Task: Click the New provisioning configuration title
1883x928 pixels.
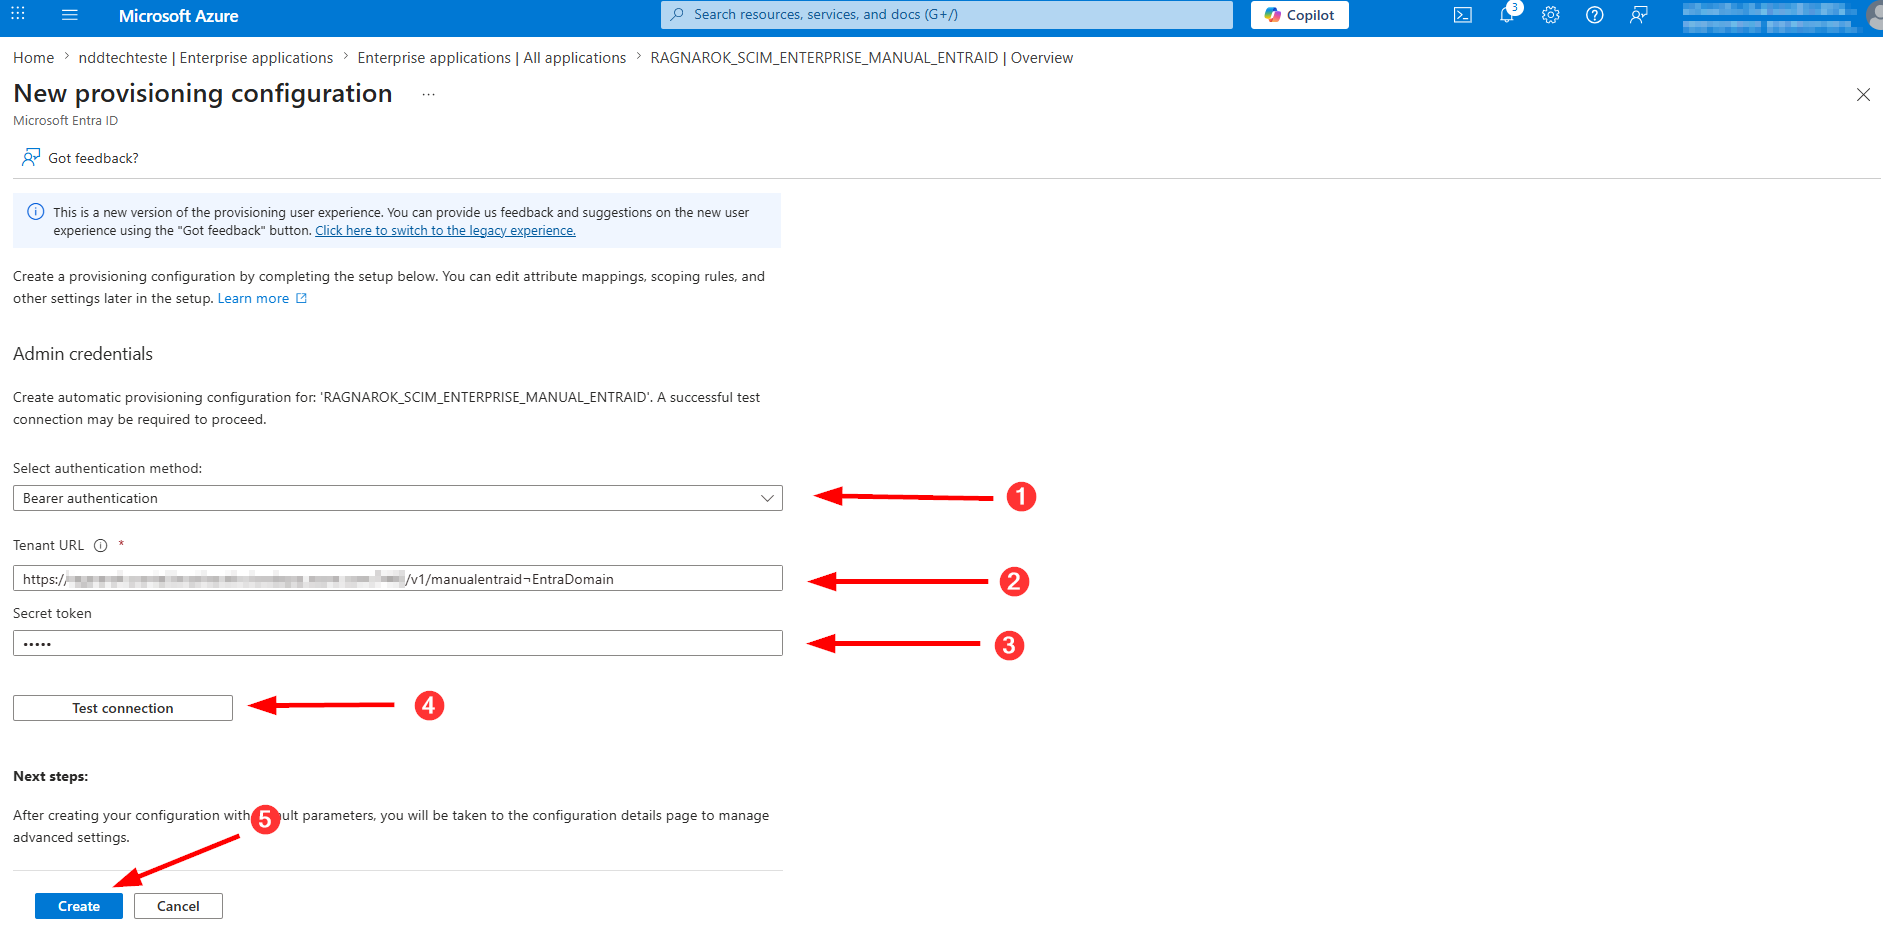Action: (x=203, y=93)
